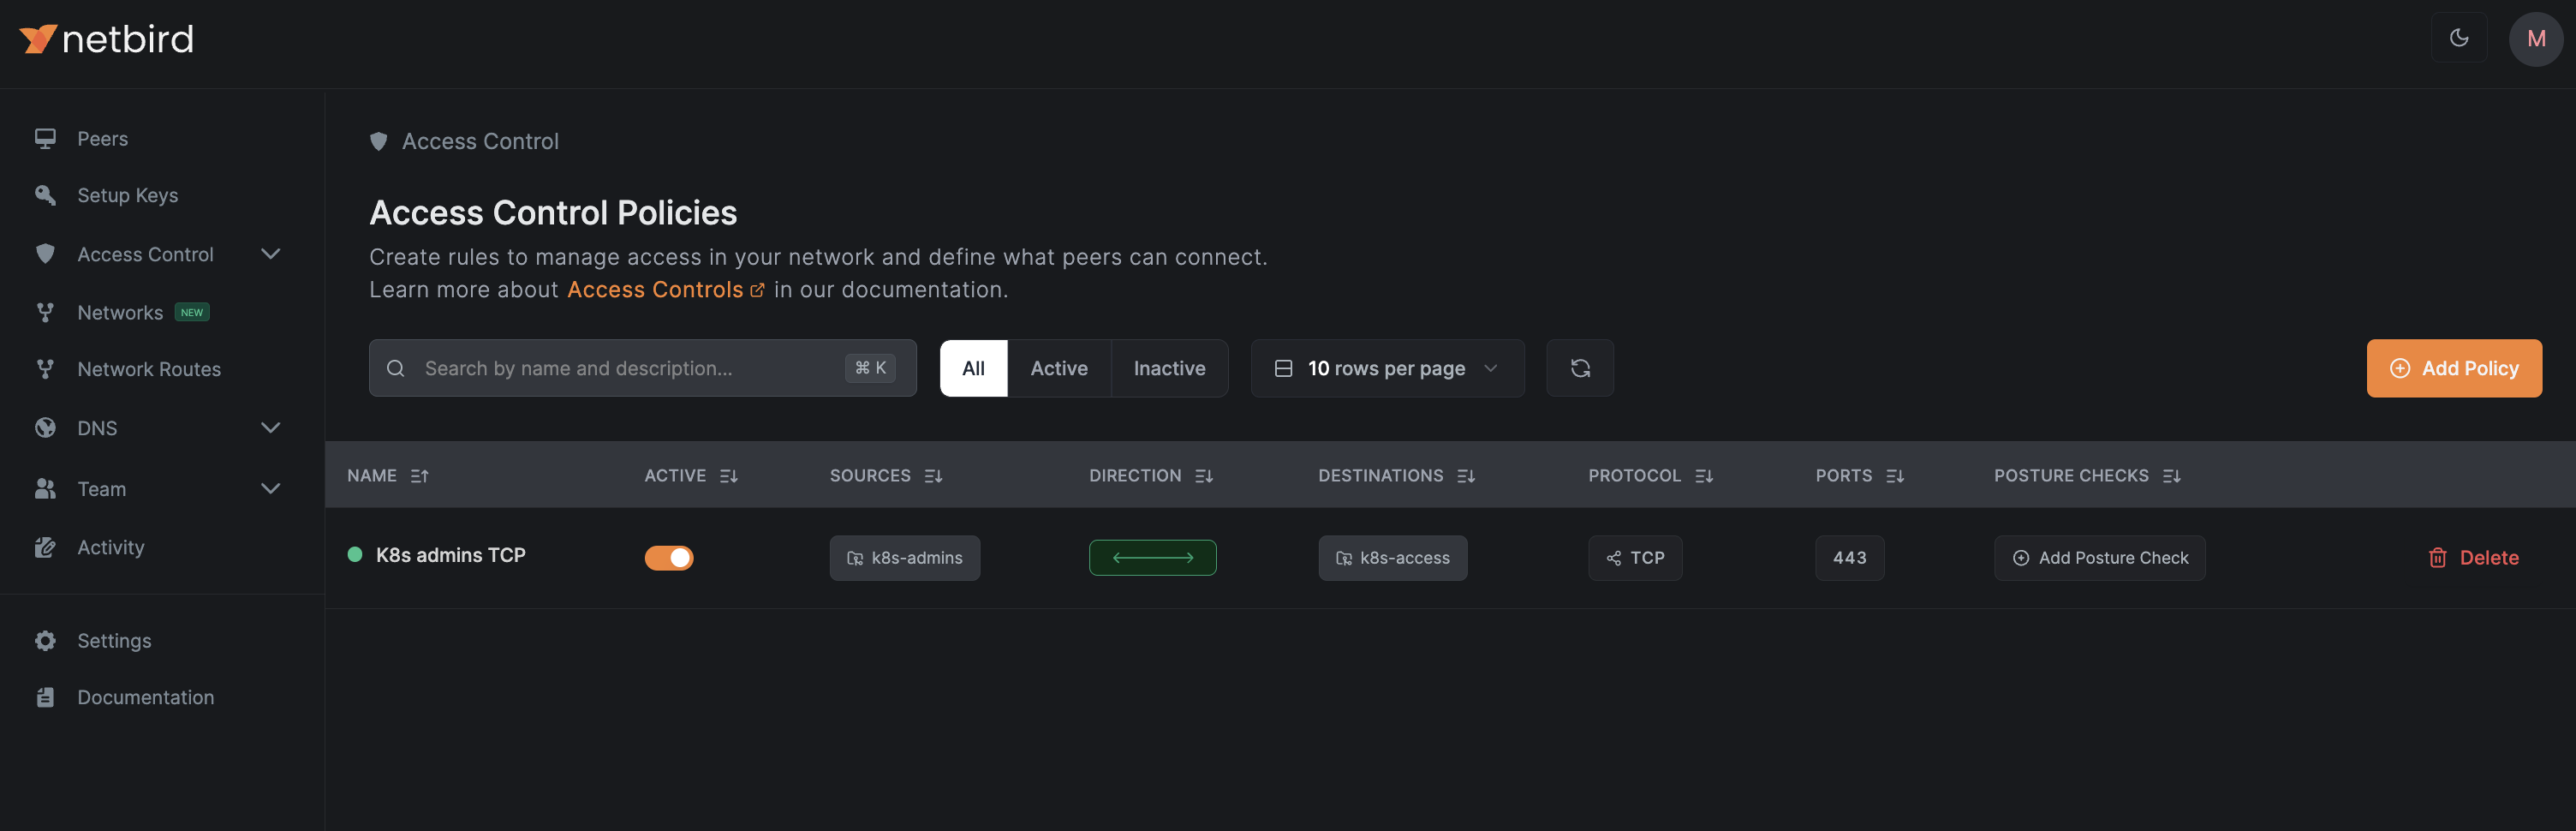Open user avatar M menu

(2535, 39)
